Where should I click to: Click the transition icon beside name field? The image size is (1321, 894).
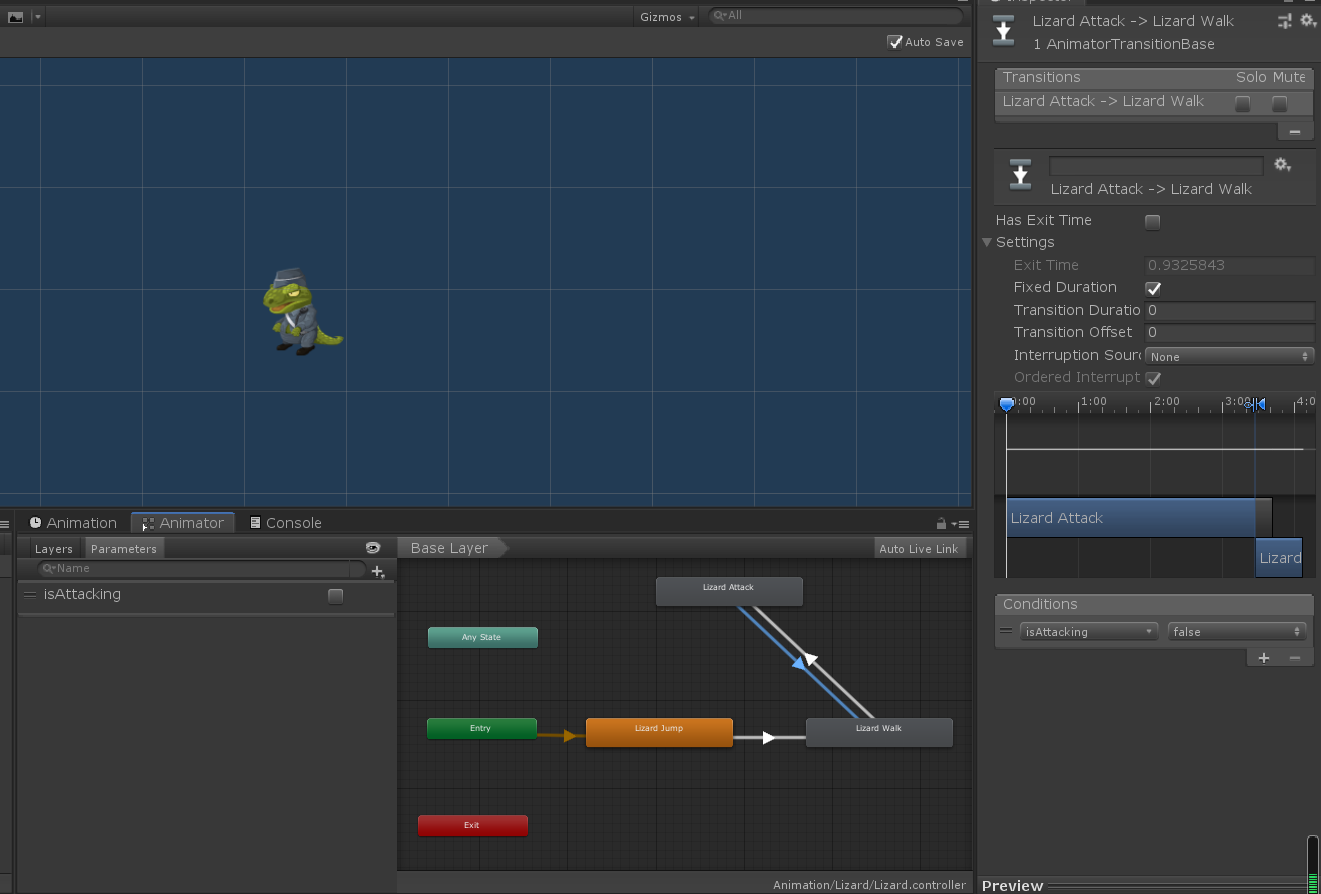click(x=1020, y=174)
